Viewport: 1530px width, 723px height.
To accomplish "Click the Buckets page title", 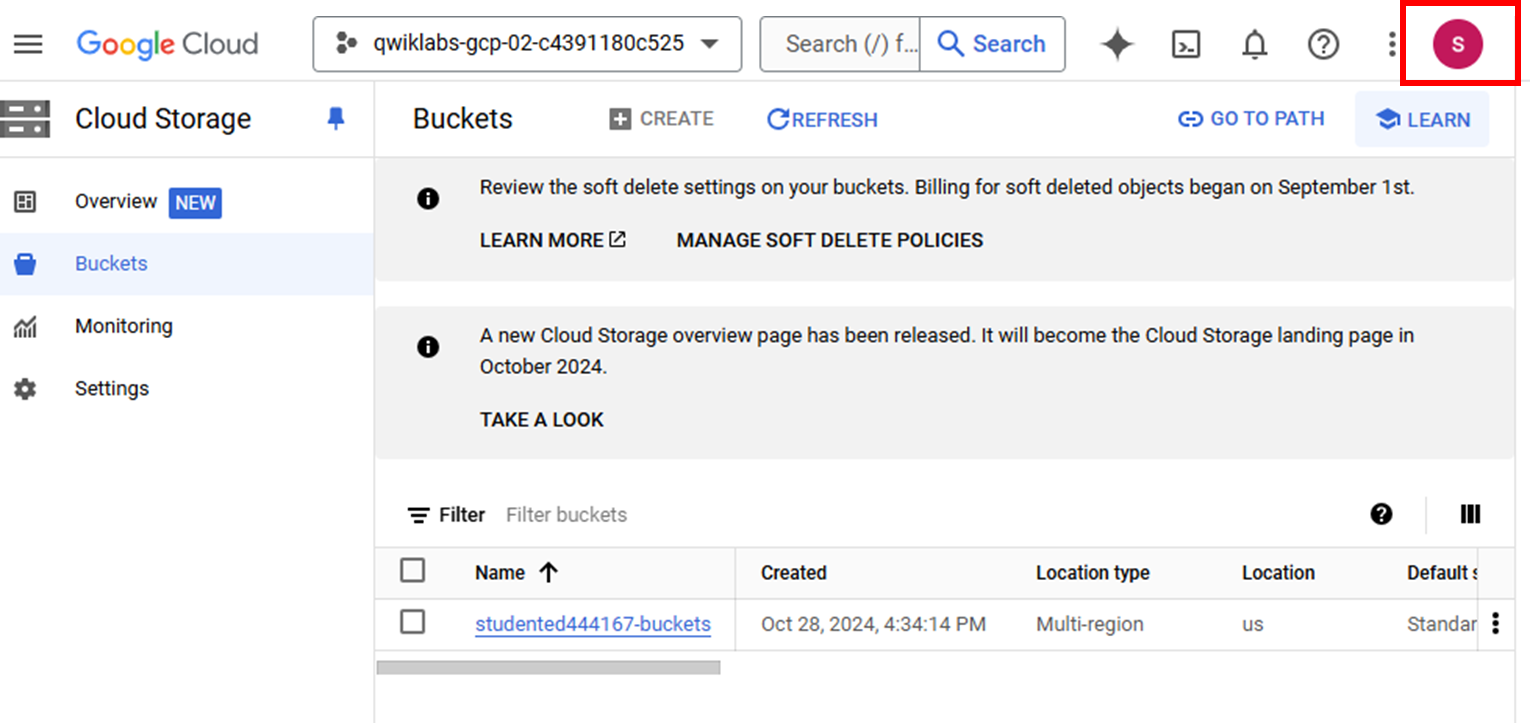I will coord(463,119).
